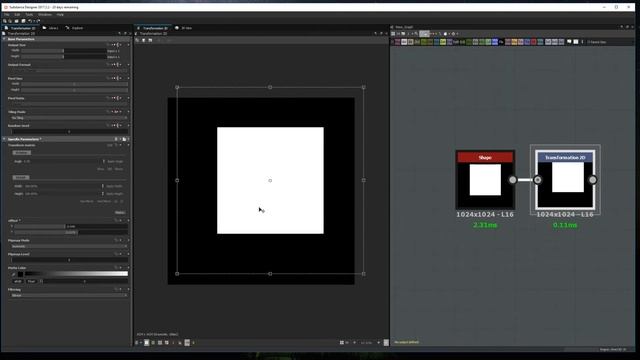The width and height of the screenshot is (640, 360).
Task: Click the Angle stepper icon beside Apply Angle
Action: [x=104, y=161]
